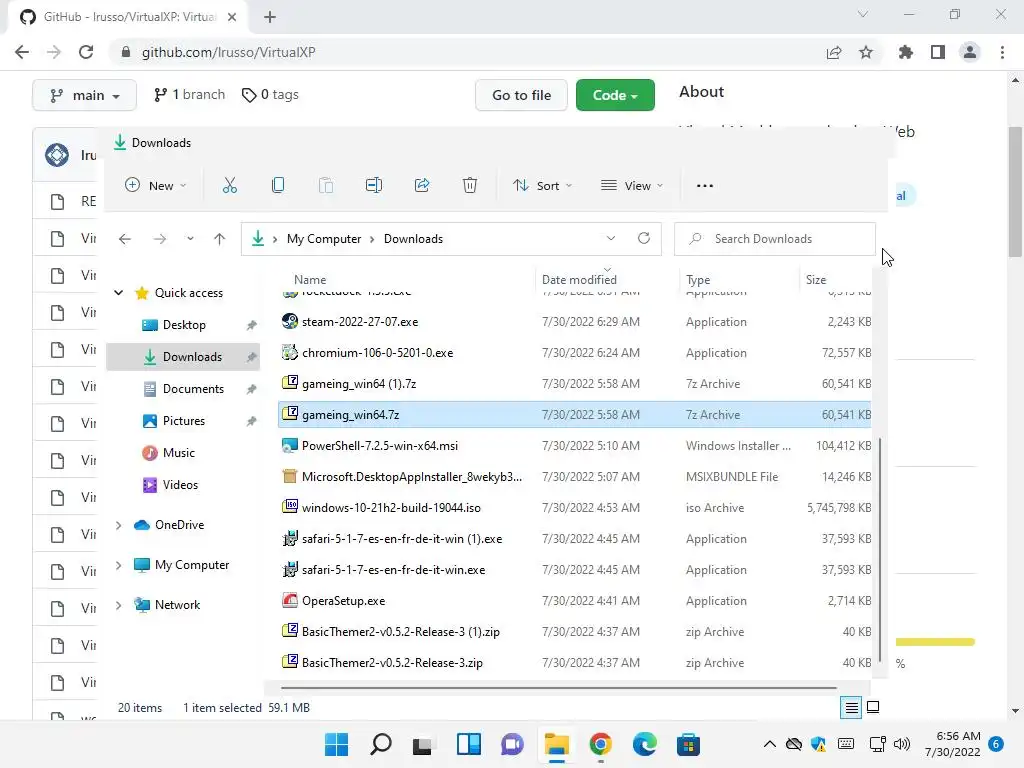Select PowerShell-7.2.5-win-x64.msi file
1024x768 pixels.
[x=575, y=446]
